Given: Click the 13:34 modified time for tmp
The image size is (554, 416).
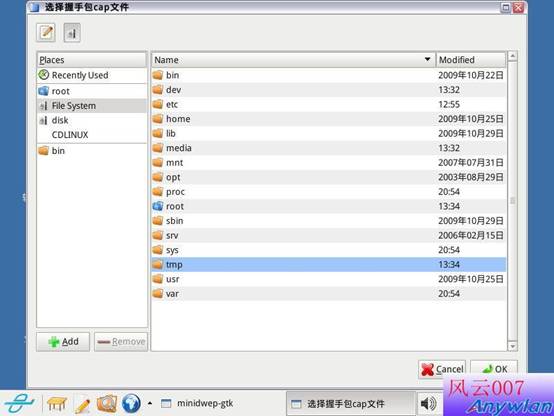Looking at the screenshot, I should [x=449, y=264].
